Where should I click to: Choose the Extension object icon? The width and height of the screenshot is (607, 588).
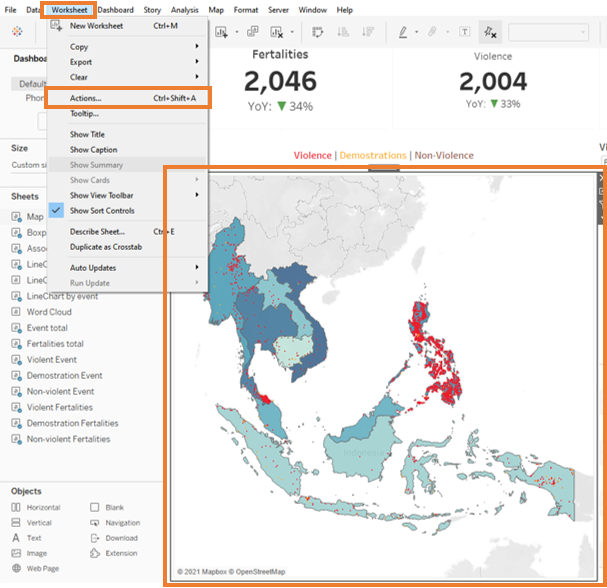pyautogui.click(x=95, y=553)
